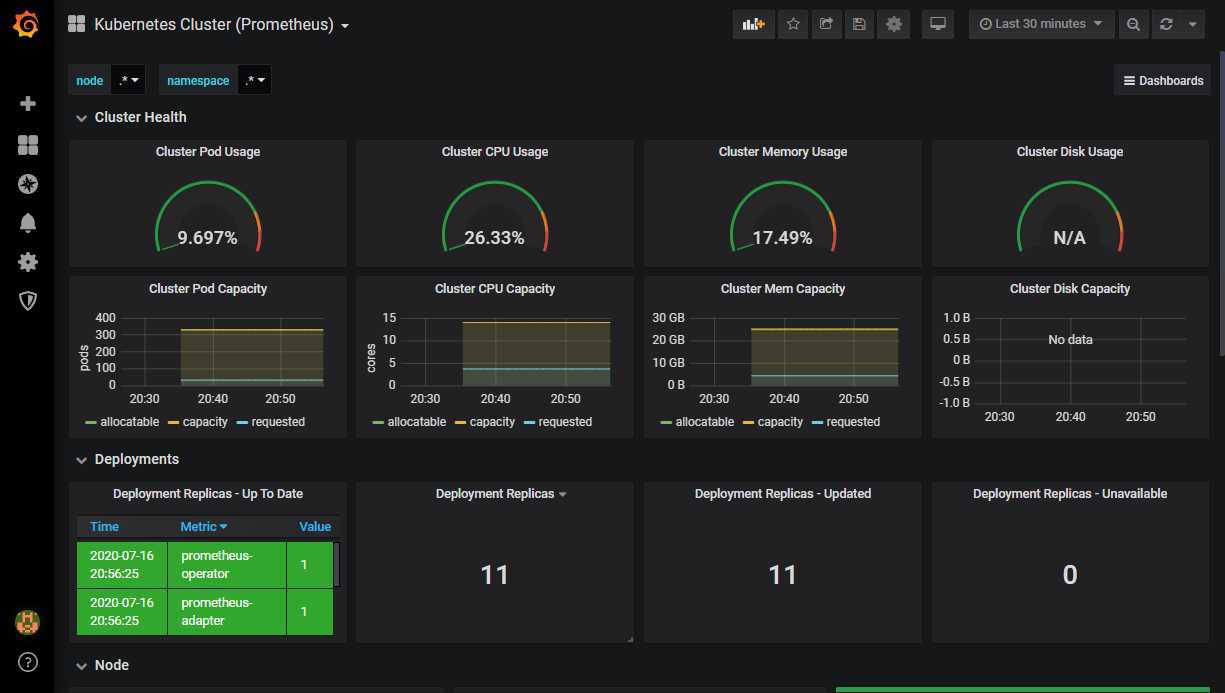Open the Help question mark icon

tap(28, 662)
